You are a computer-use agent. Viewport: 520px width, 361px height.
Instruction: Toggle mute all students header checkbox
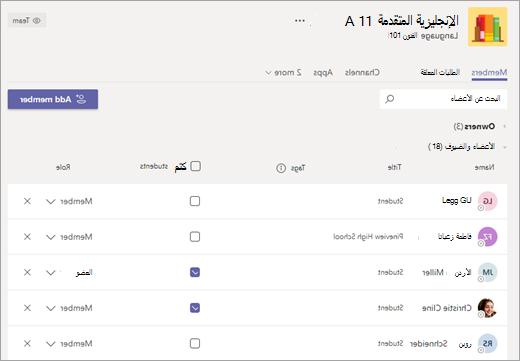click(195, 166)
